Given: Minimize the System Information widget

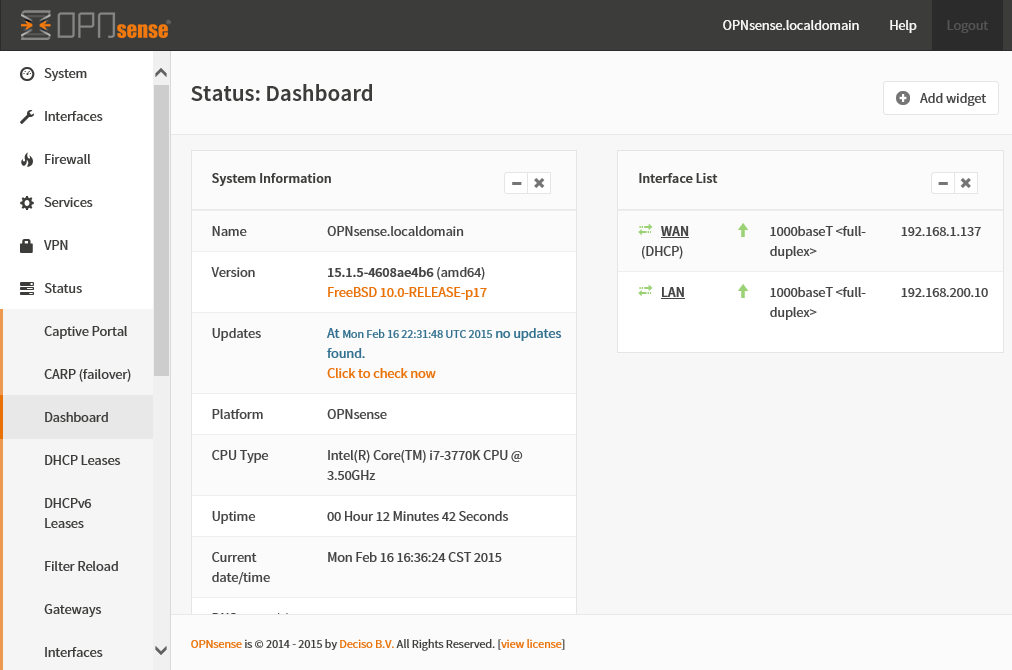Looking at the screenshot, I should (516, 183).
